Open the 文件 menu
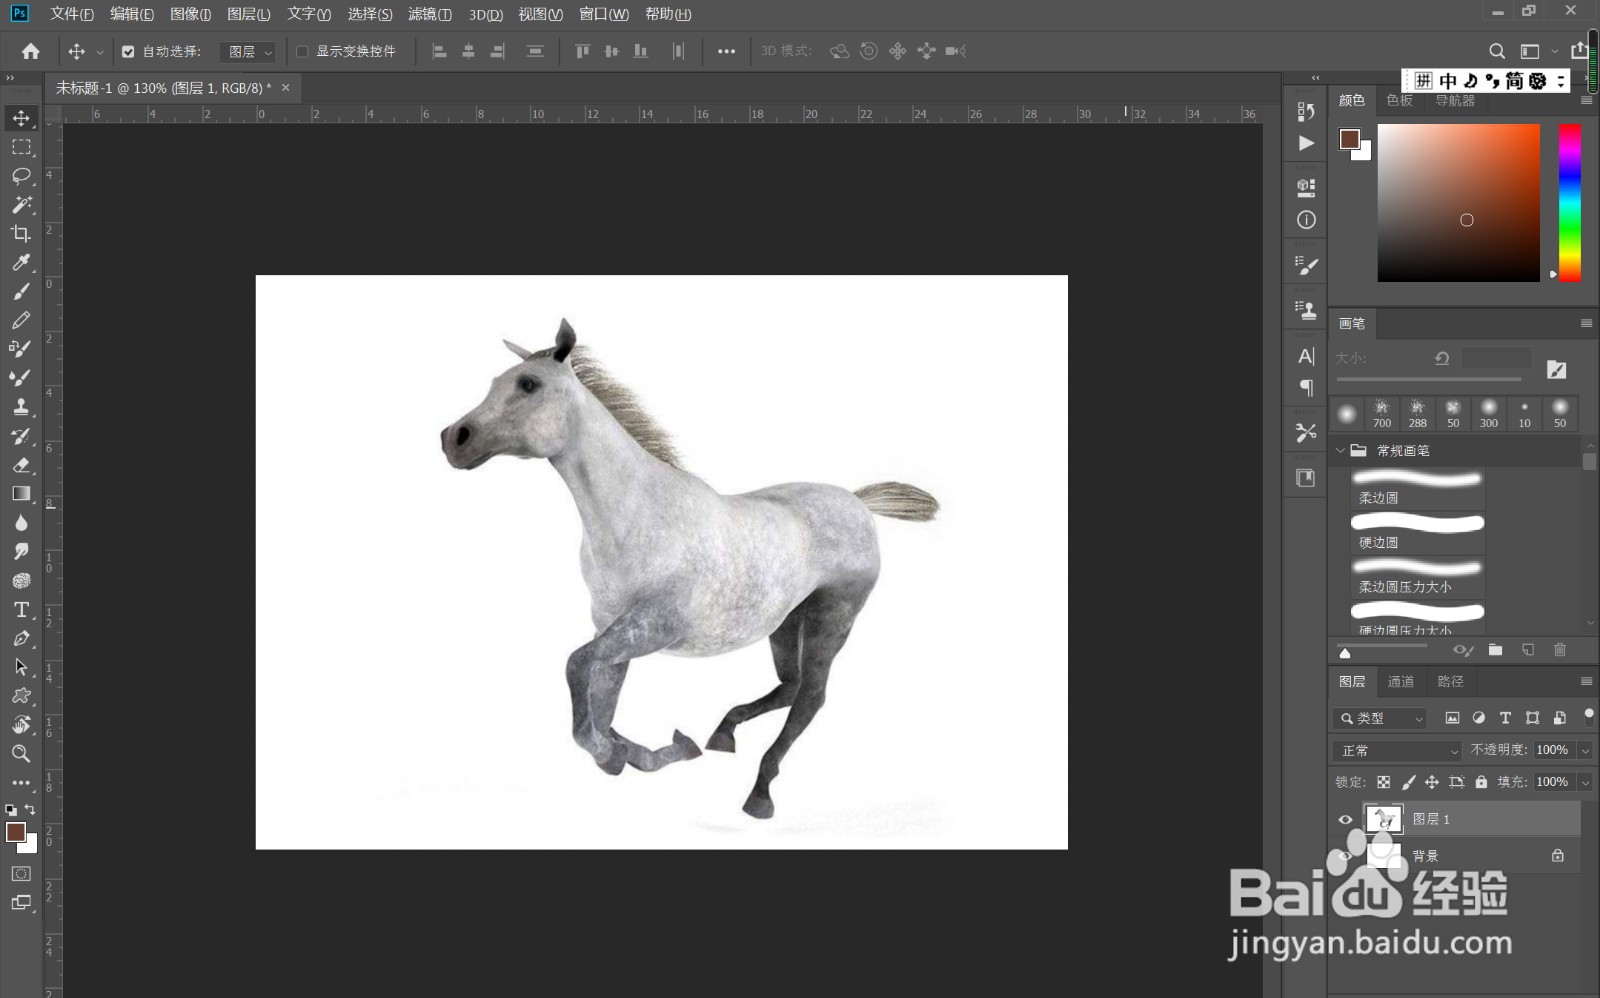The height and width of the screenshot is (998, 1600). (72, 14)
